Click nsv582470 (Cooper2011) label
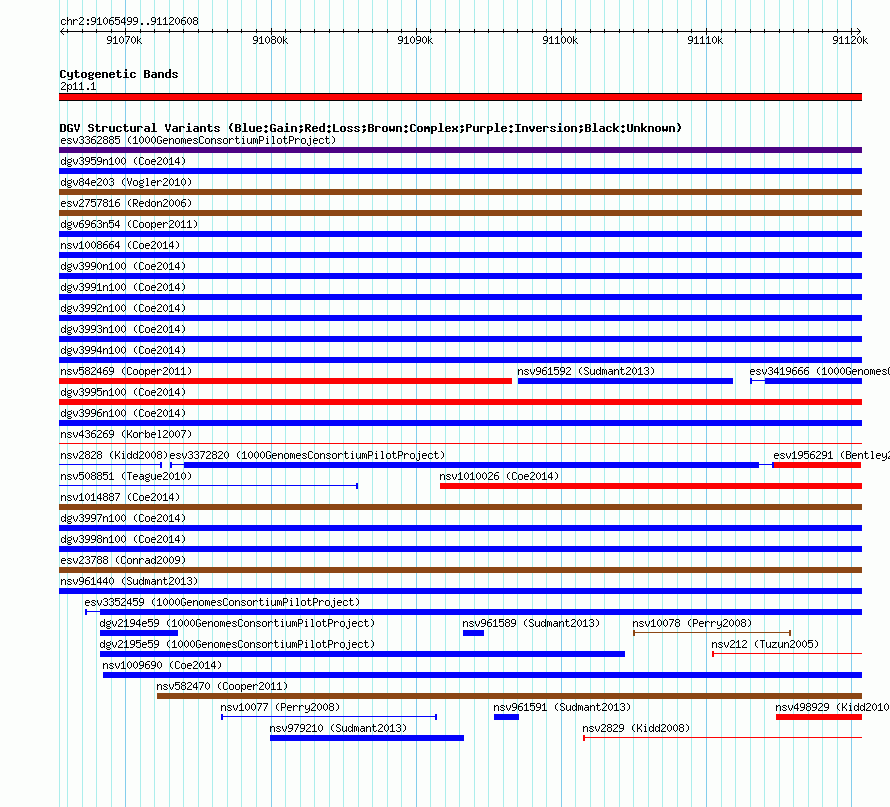The width and height of the screenshot is (890, 807). pyautogui.click(x=222, y=686)
